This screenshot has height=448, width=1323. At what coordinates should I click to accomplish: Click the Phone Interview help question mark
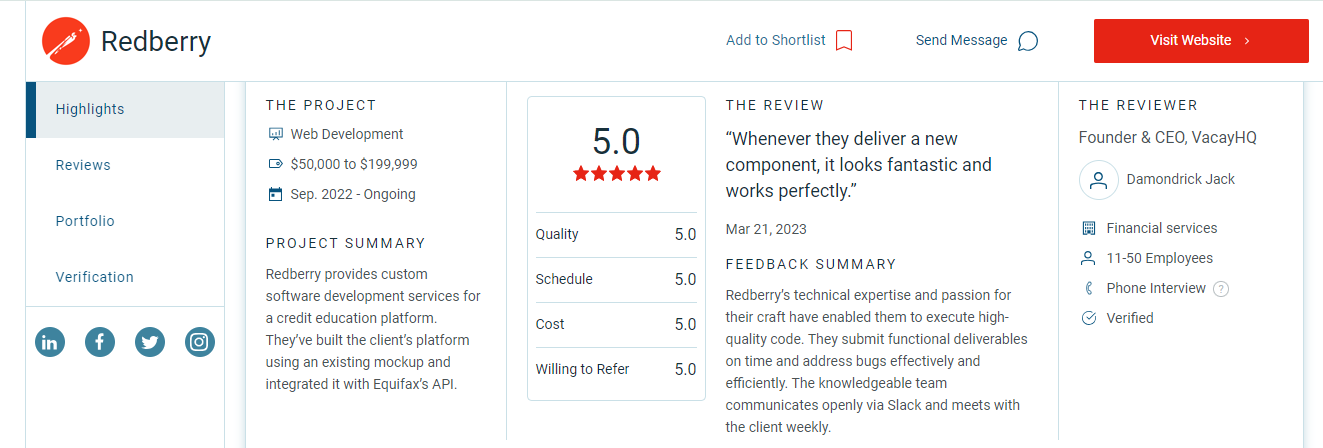(1221, 289)
